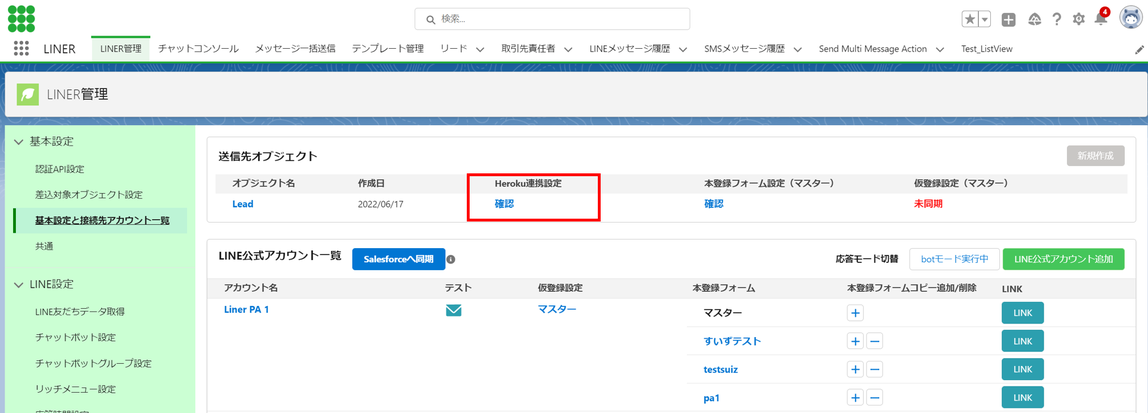Screen dimensions: 1148x413
Task: Open the すいずテスト form link
Action: (x=732, y=341)
